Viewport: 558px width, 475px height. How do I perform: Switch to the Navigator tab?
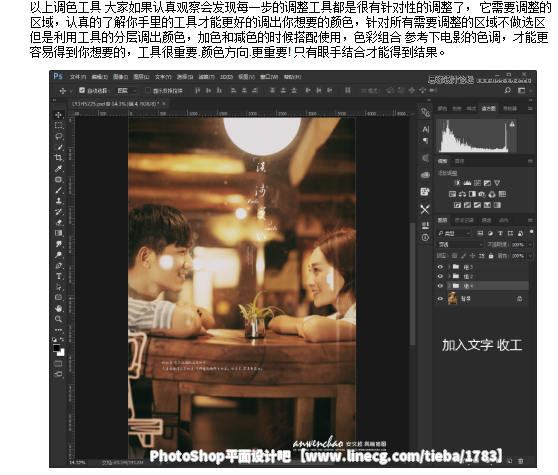click(x=510, y=109)
